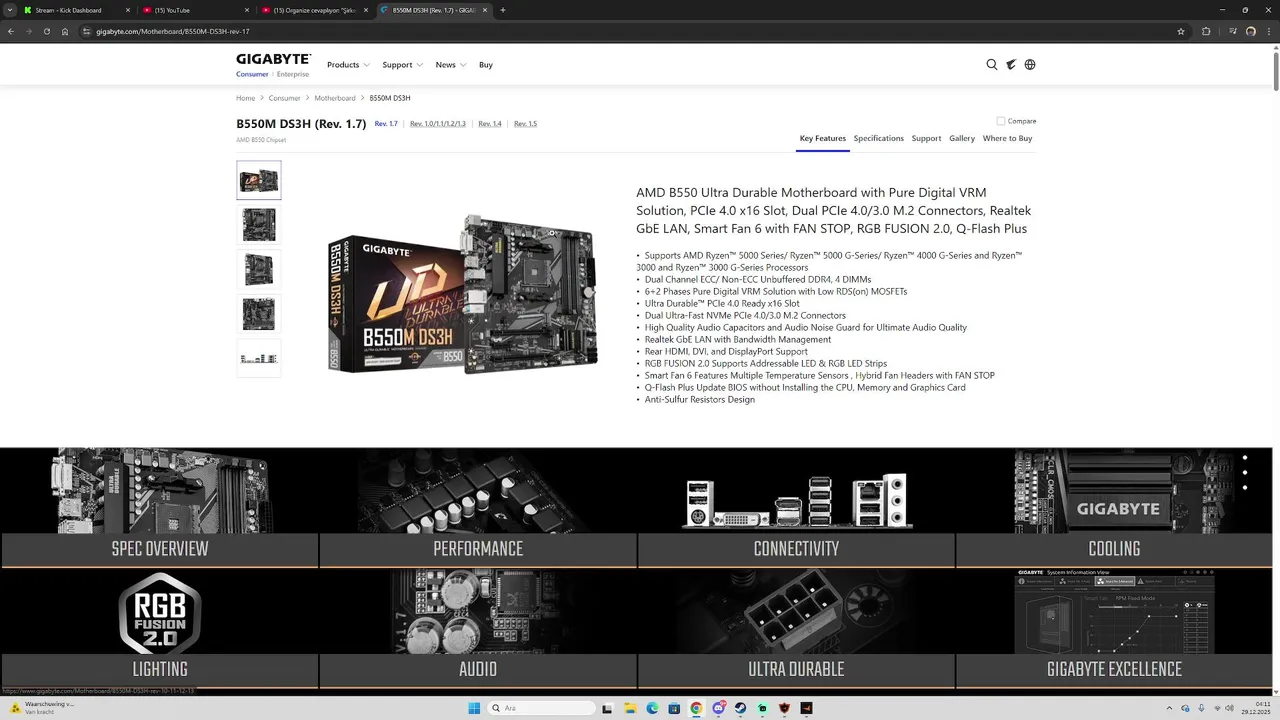
Task: Open the COOLING tile
Action: coord(1114,507)
